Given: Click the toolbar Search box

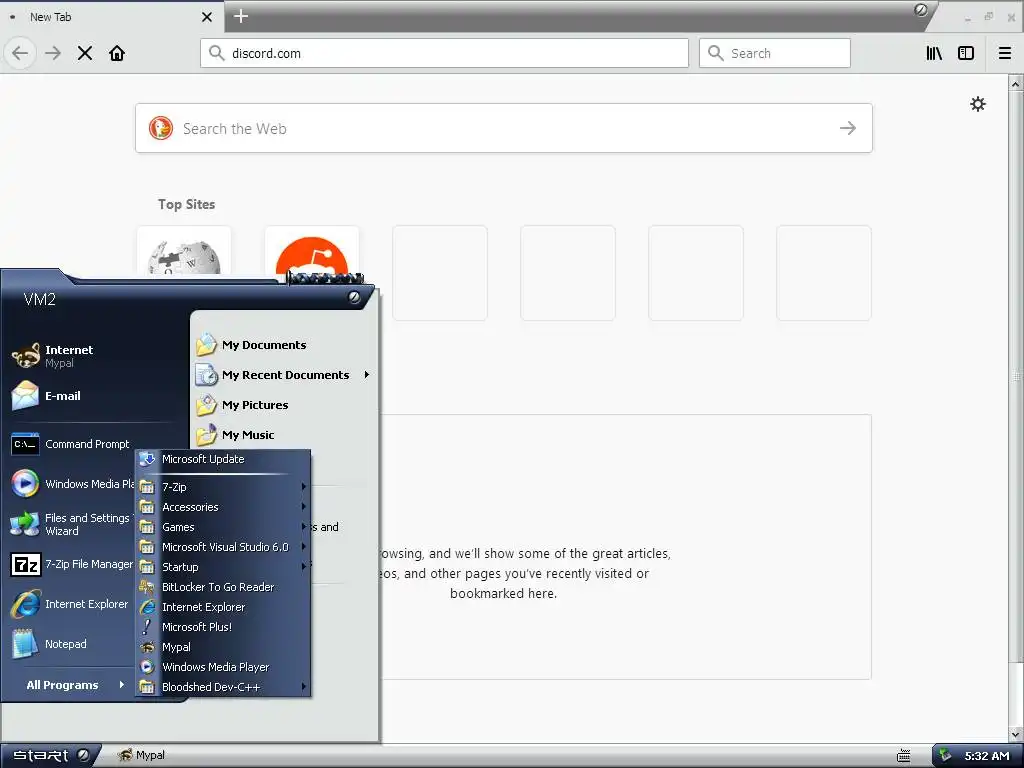Looking at the screenshot, I should 775,53.
